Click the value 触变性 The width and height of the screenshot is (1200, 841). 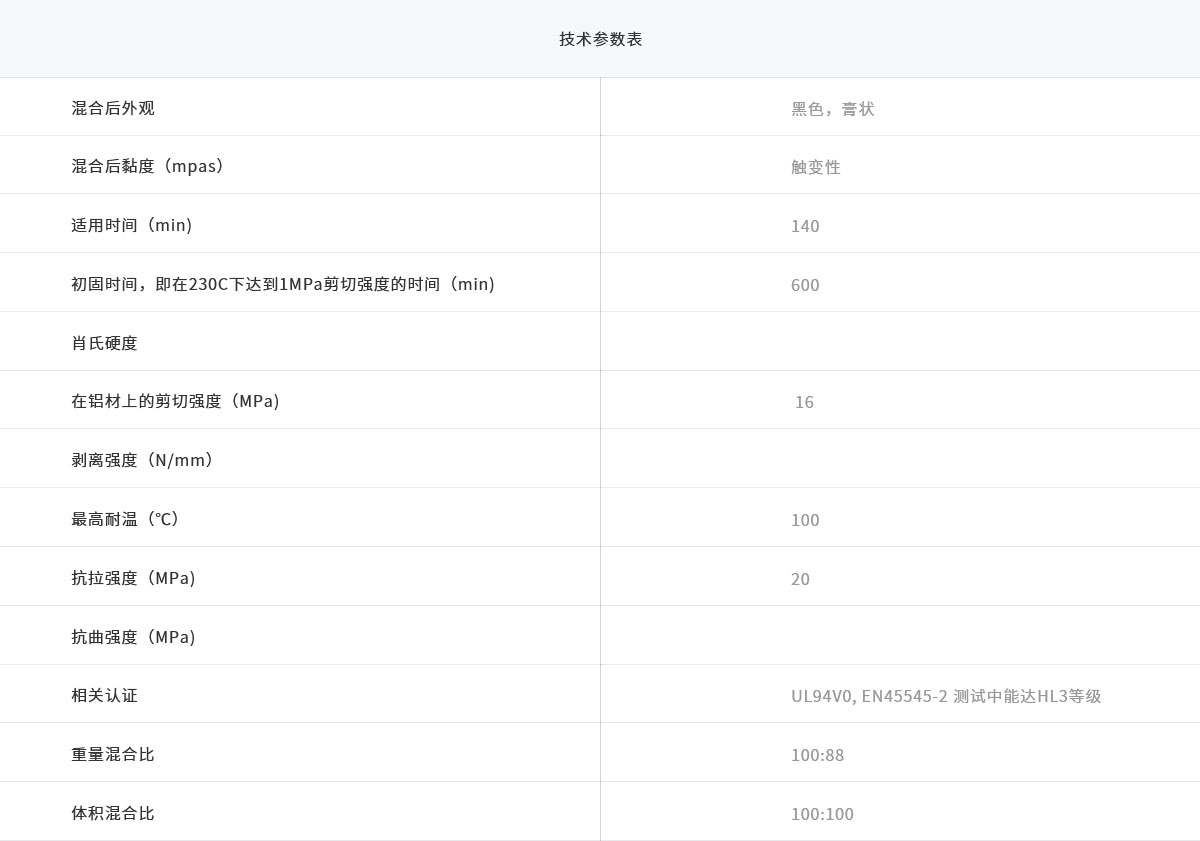(816, 167)
